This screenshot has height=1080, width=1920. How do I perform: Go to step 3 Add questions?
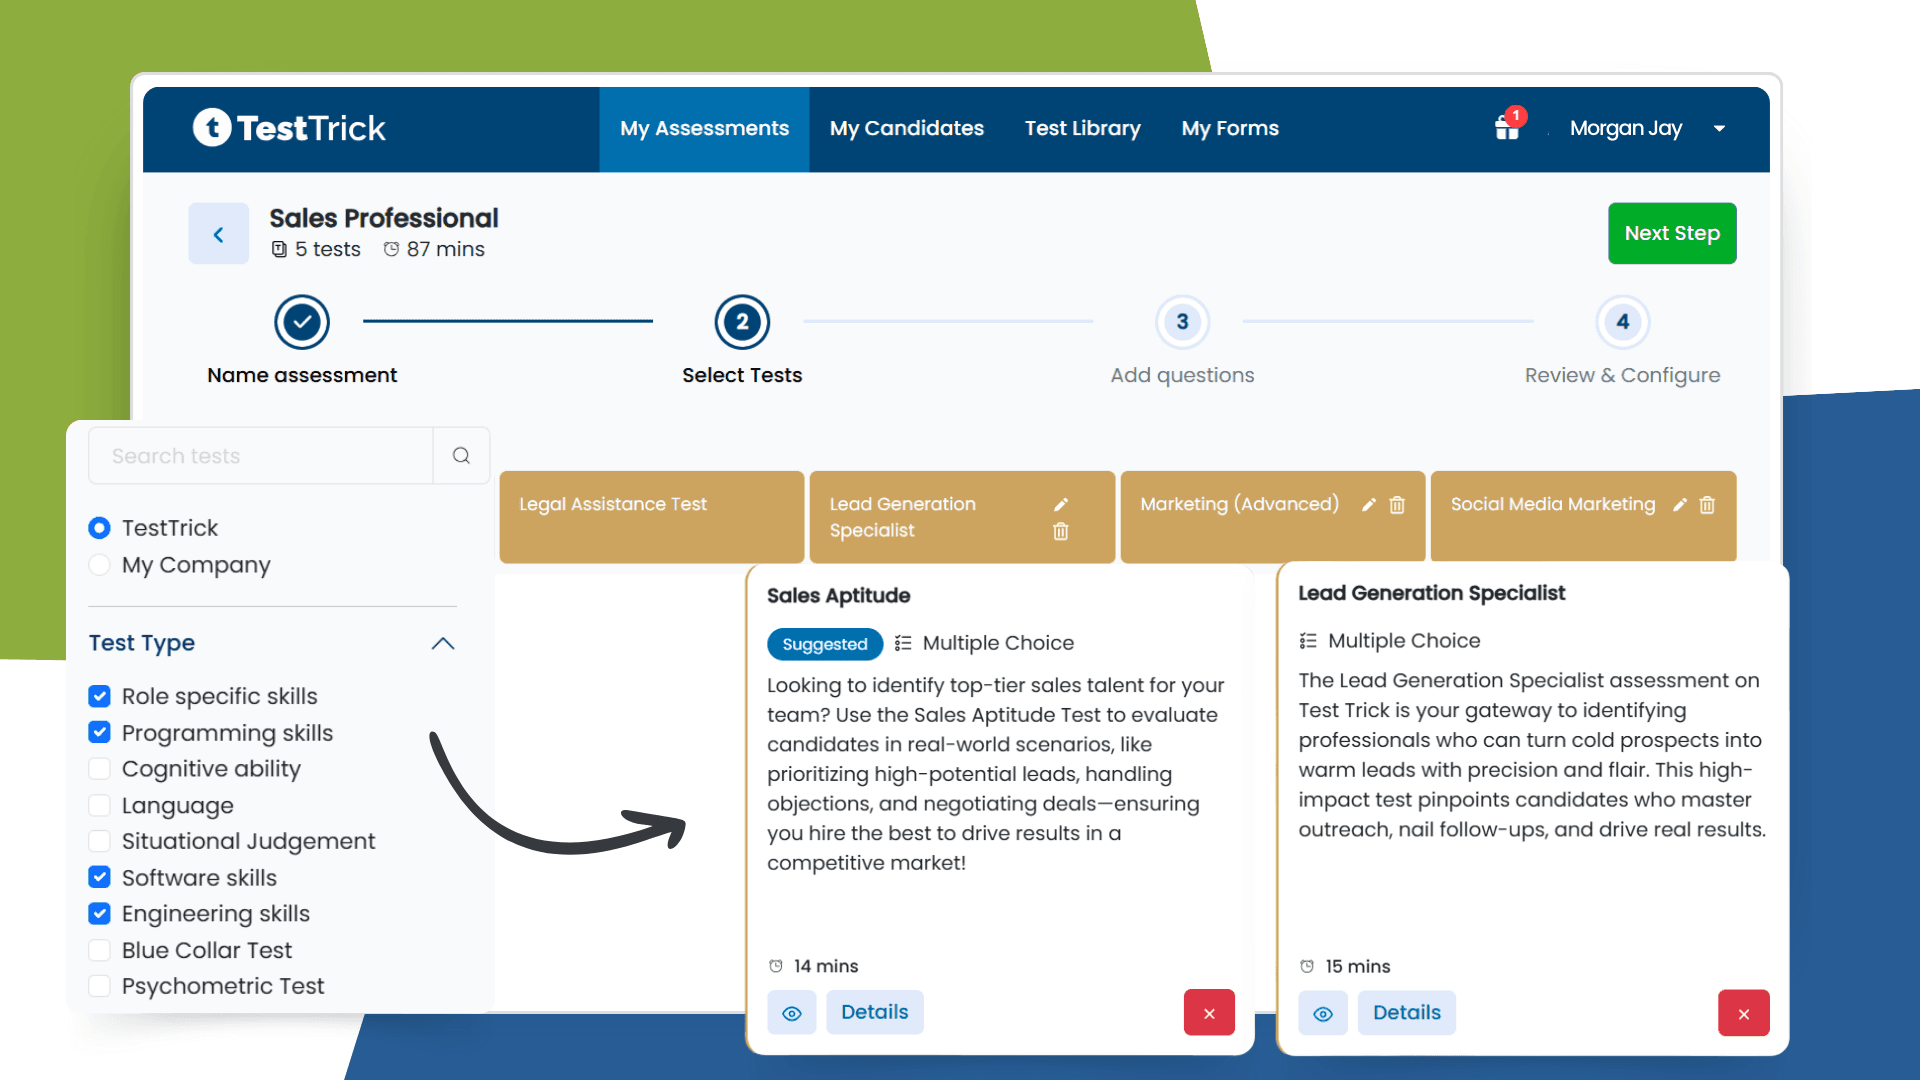pyautogui.click(x=1182, y=322)
